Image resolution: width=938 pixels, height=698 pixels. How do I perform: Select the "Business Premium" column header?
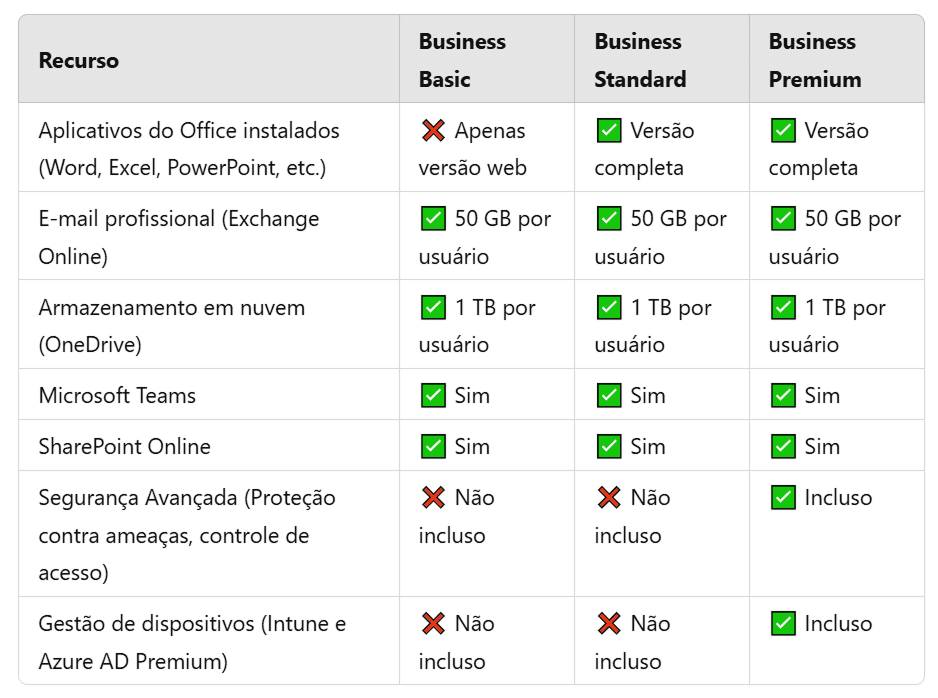point(814,60)
